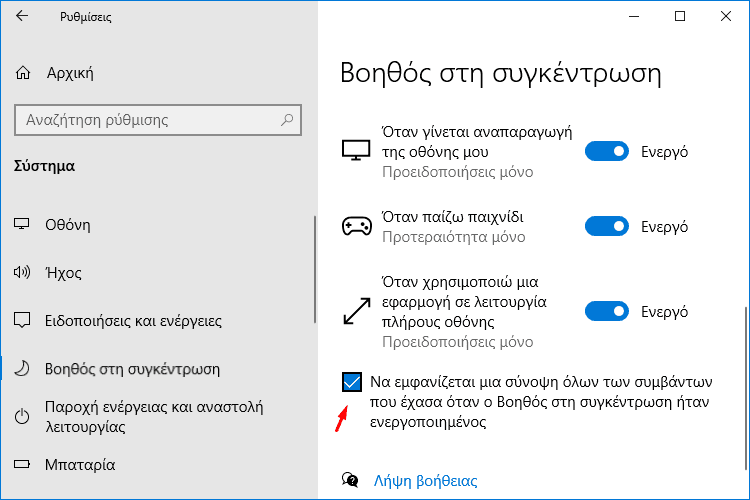Uncheck the summary of missed events checkbox

352,382
